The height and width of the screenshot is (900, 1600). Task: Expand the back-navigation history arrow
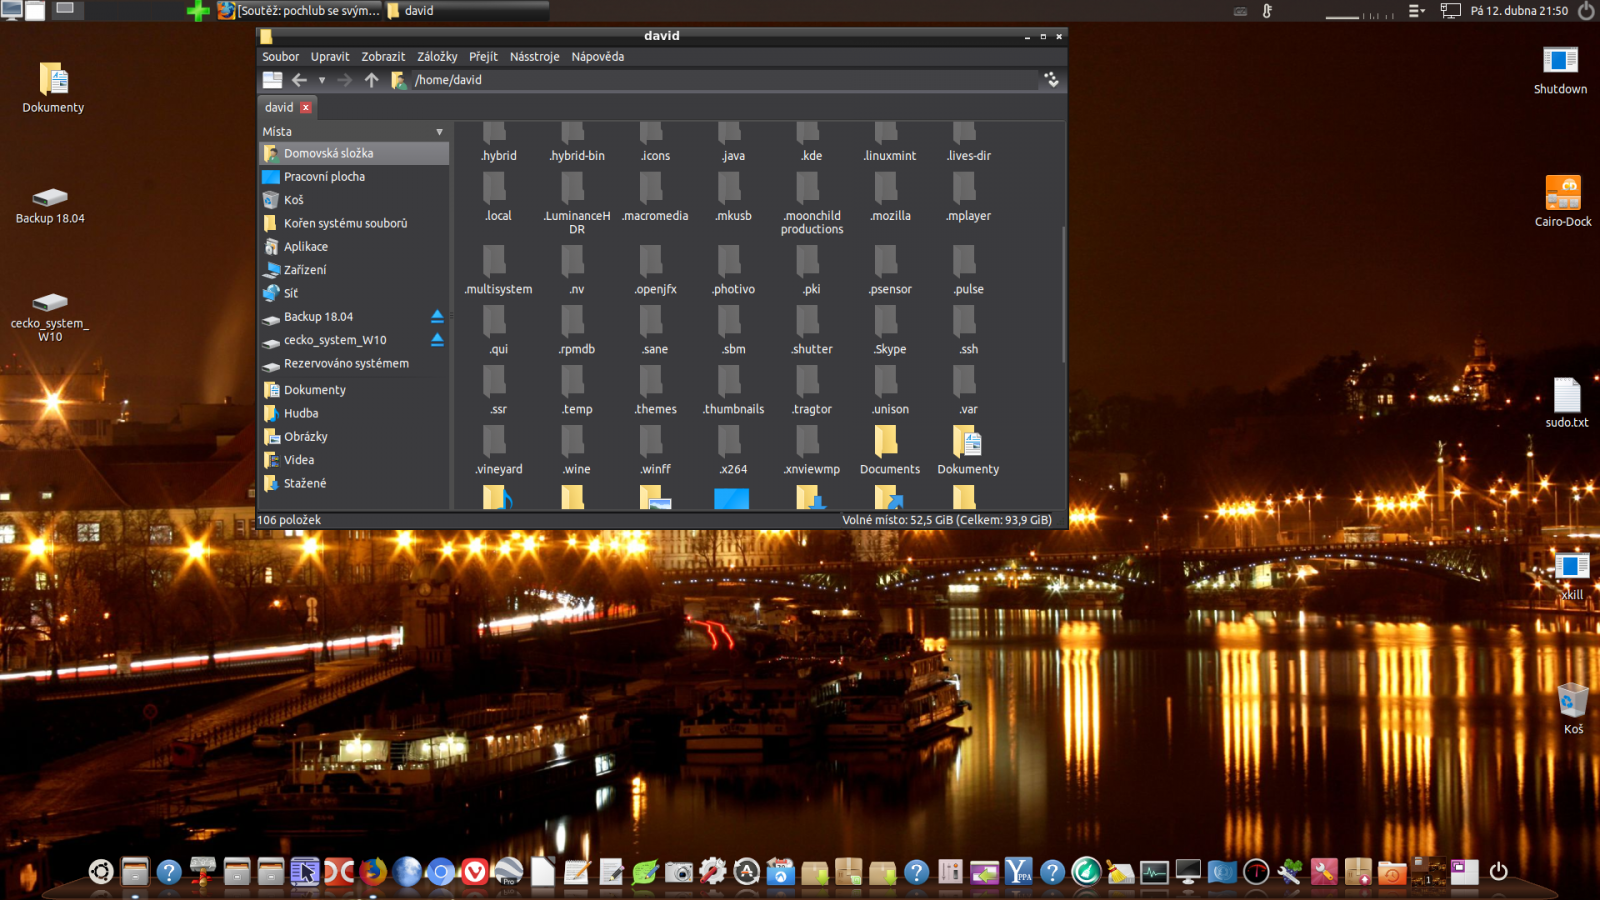(x=322, y=80)
